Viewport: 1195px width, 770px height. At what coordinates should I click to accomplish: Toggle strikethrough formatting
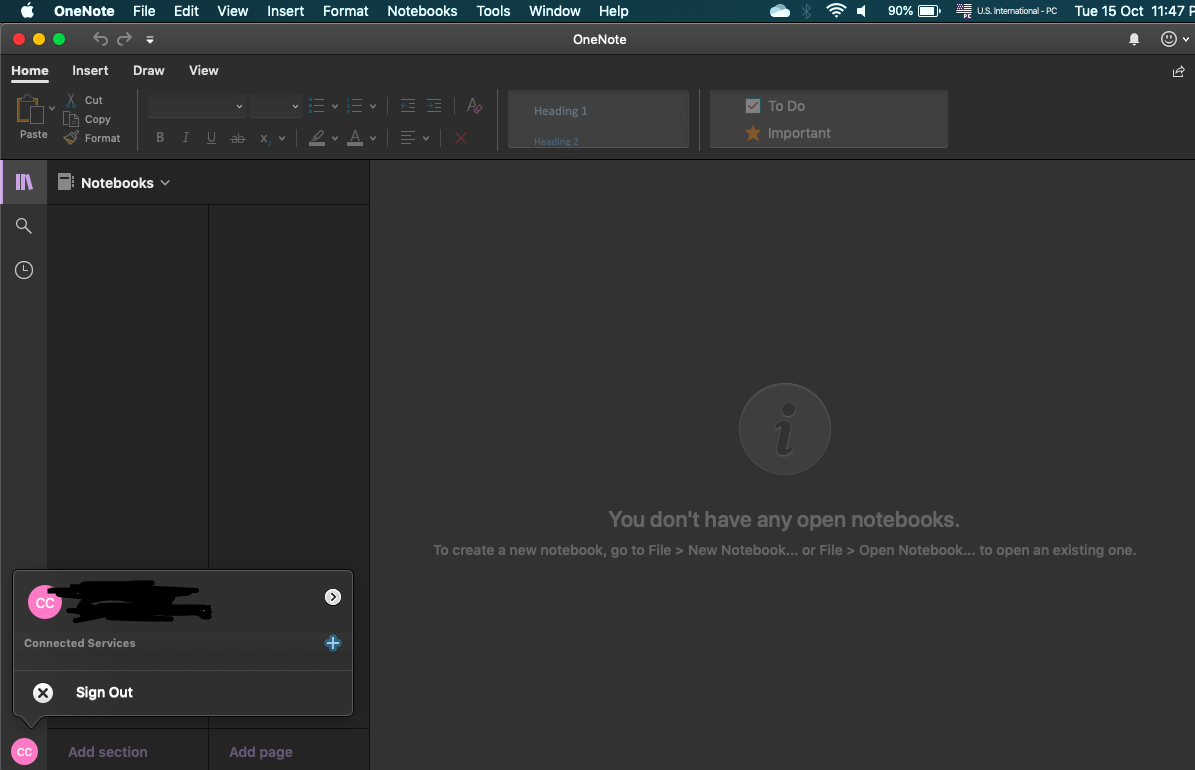[237, 138]
